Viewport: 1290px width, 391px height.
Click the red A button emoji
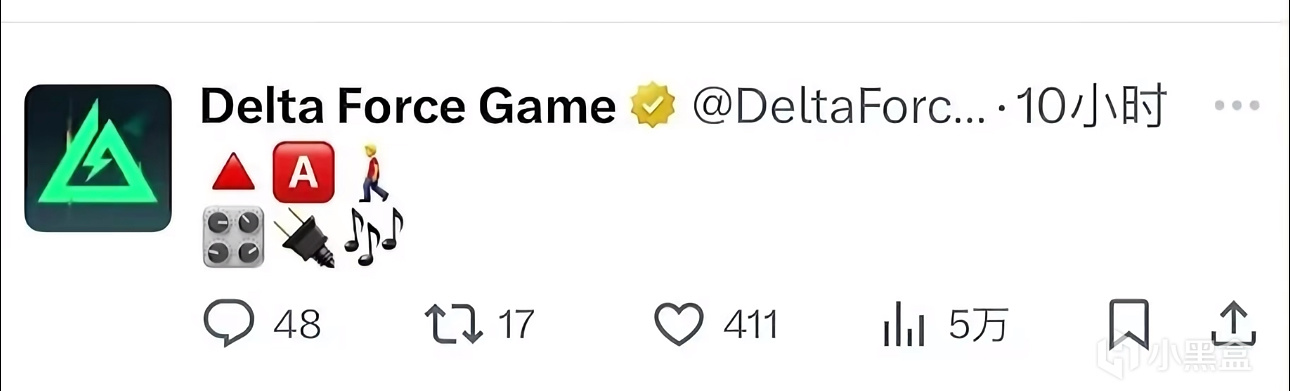[x=297, y=172]
